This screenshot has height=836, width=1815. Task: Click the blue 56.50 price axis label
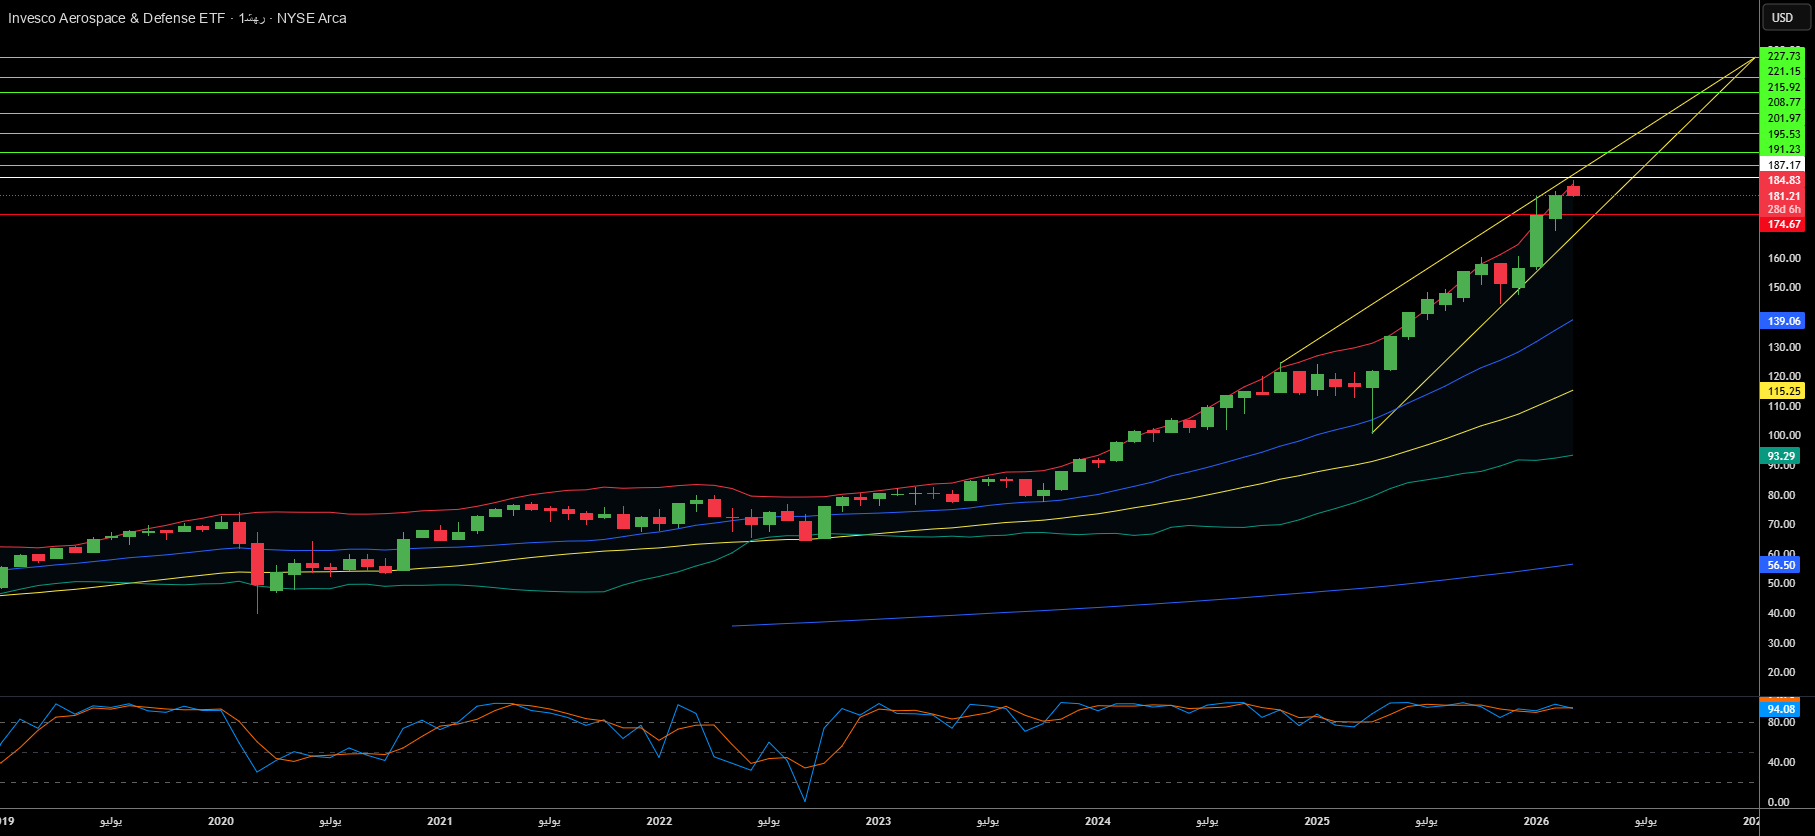coord(1783,565)
